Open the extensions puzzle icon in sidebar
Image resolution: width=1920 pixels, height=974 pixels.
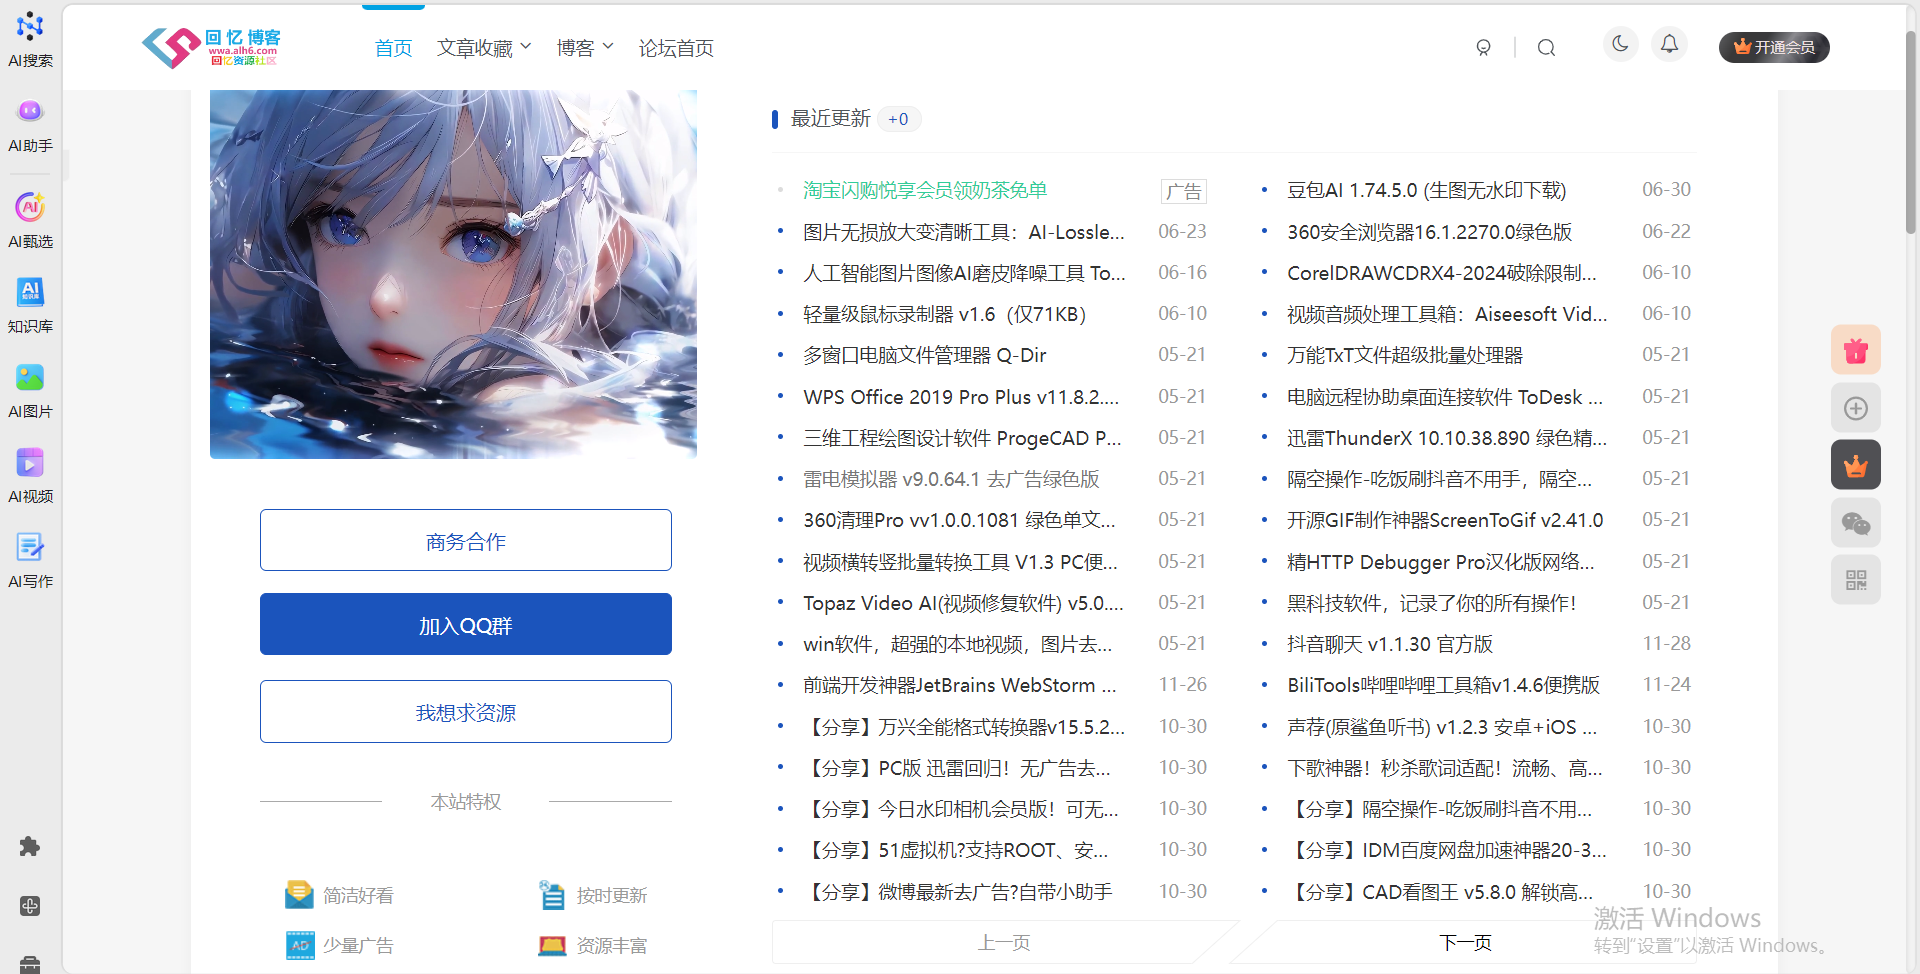tap(30, 847)
